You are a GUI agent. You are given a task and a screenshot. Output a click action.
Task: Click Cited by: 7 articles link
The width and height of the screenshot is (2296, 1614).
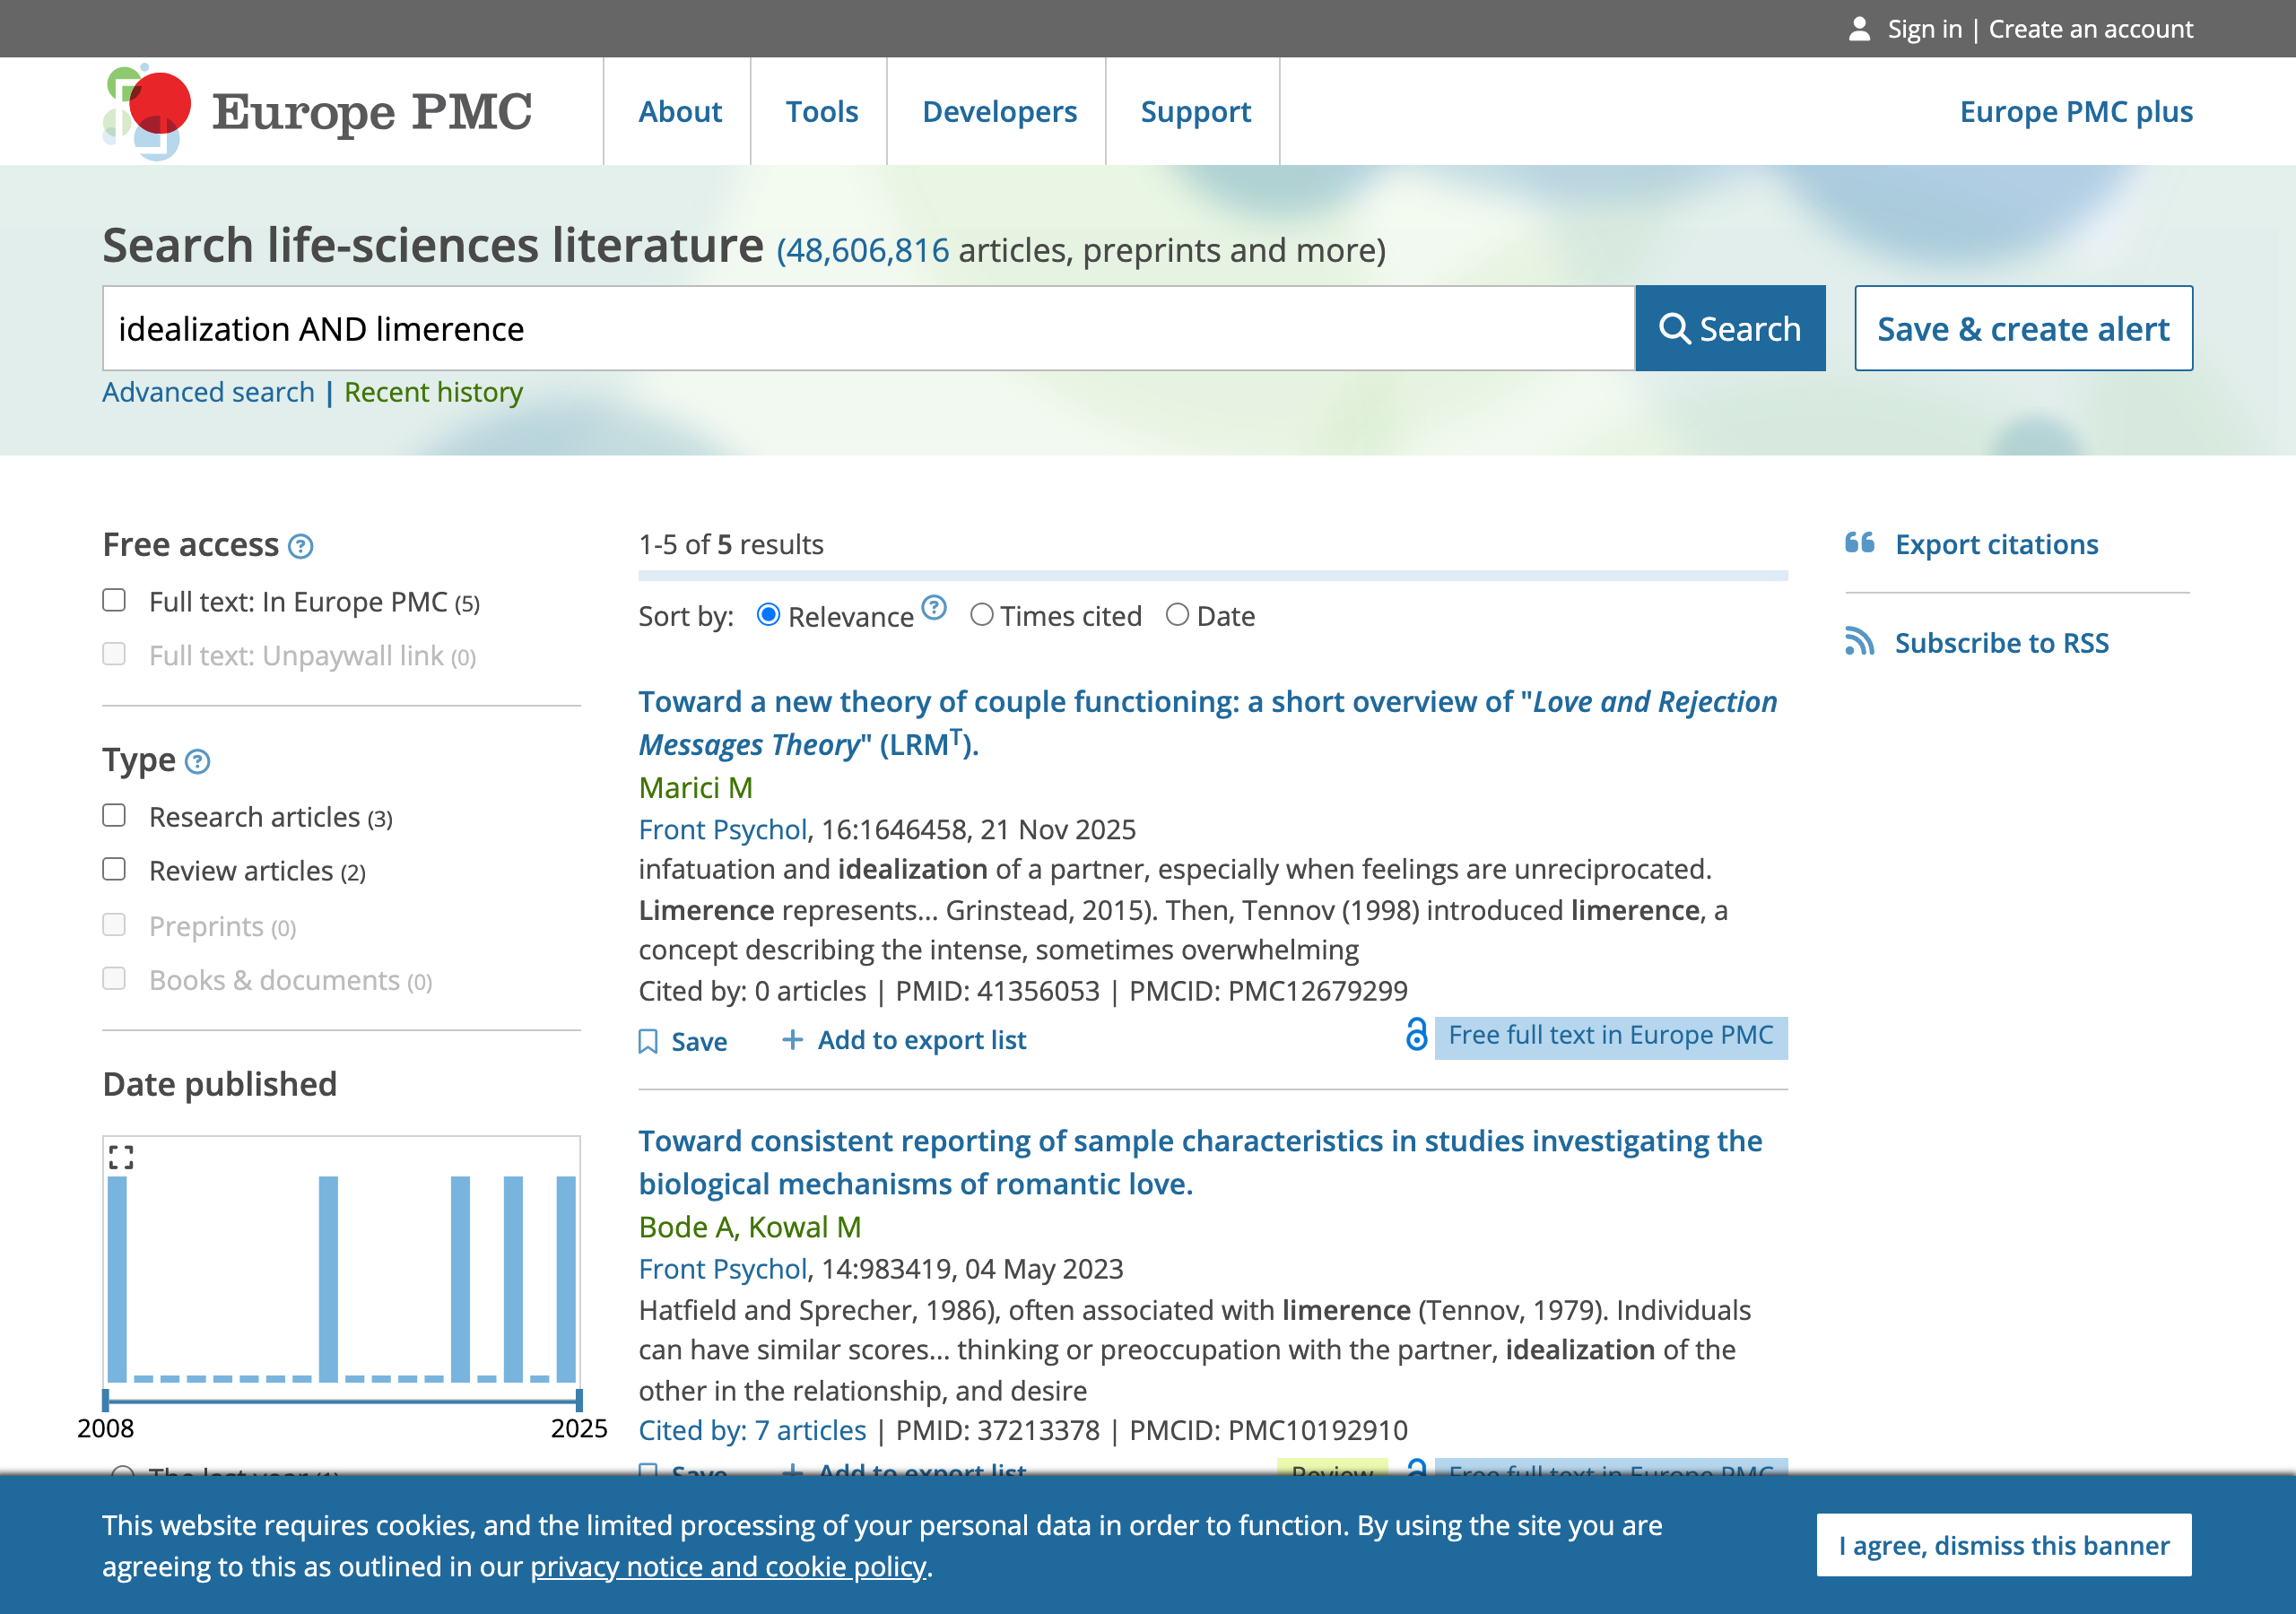coord(752,1430)
